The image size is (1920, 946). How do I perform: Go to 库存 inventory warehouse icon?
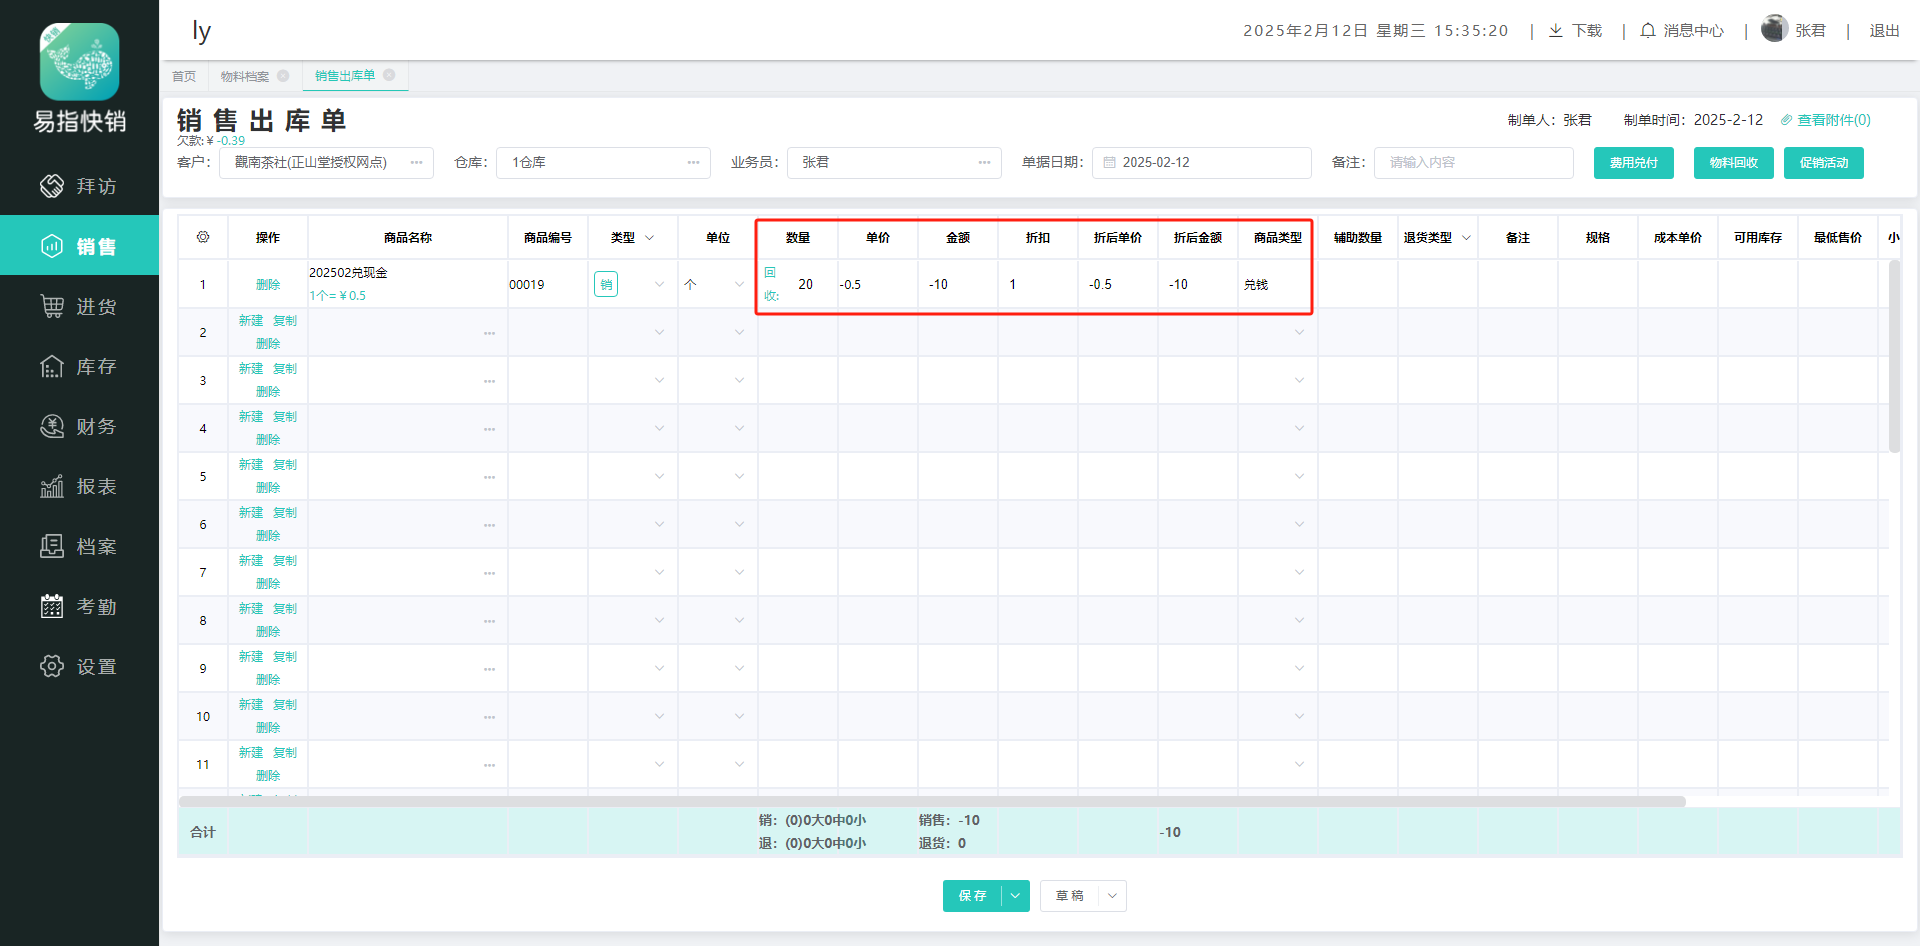(x=52, y=367)
